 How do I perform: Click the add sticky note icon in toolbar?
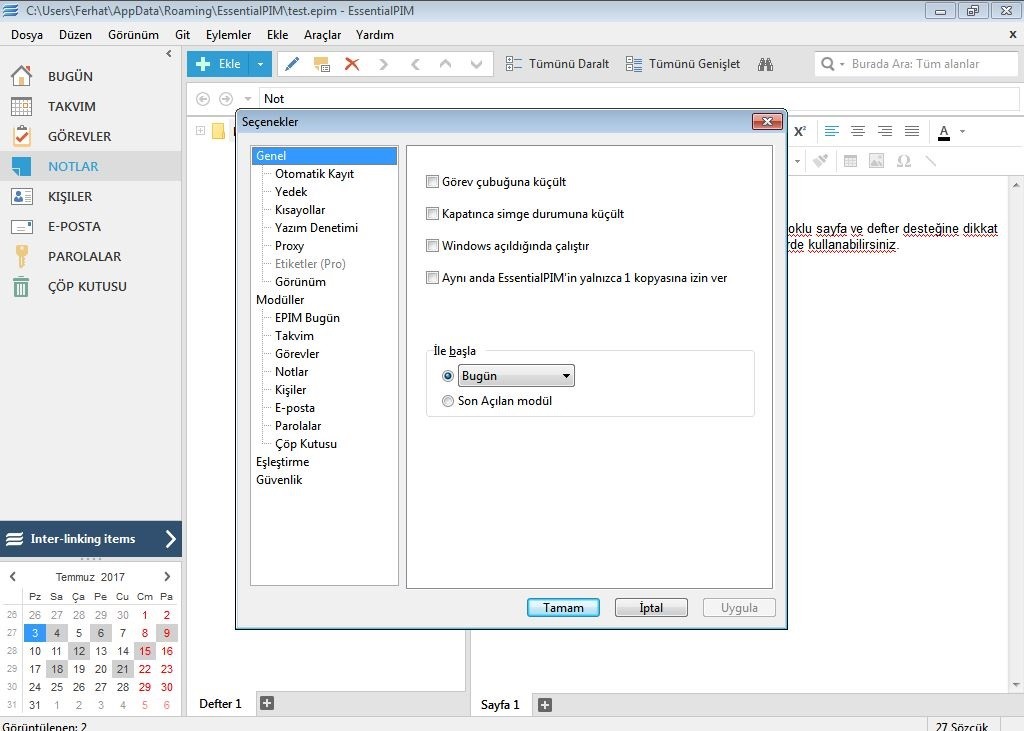[321, 64]
